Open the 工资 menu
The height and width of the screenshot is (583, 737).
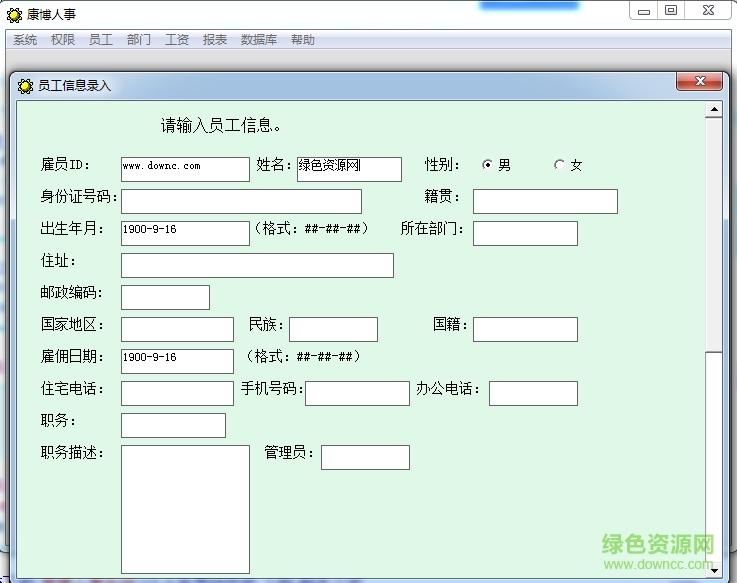[177, 40]
